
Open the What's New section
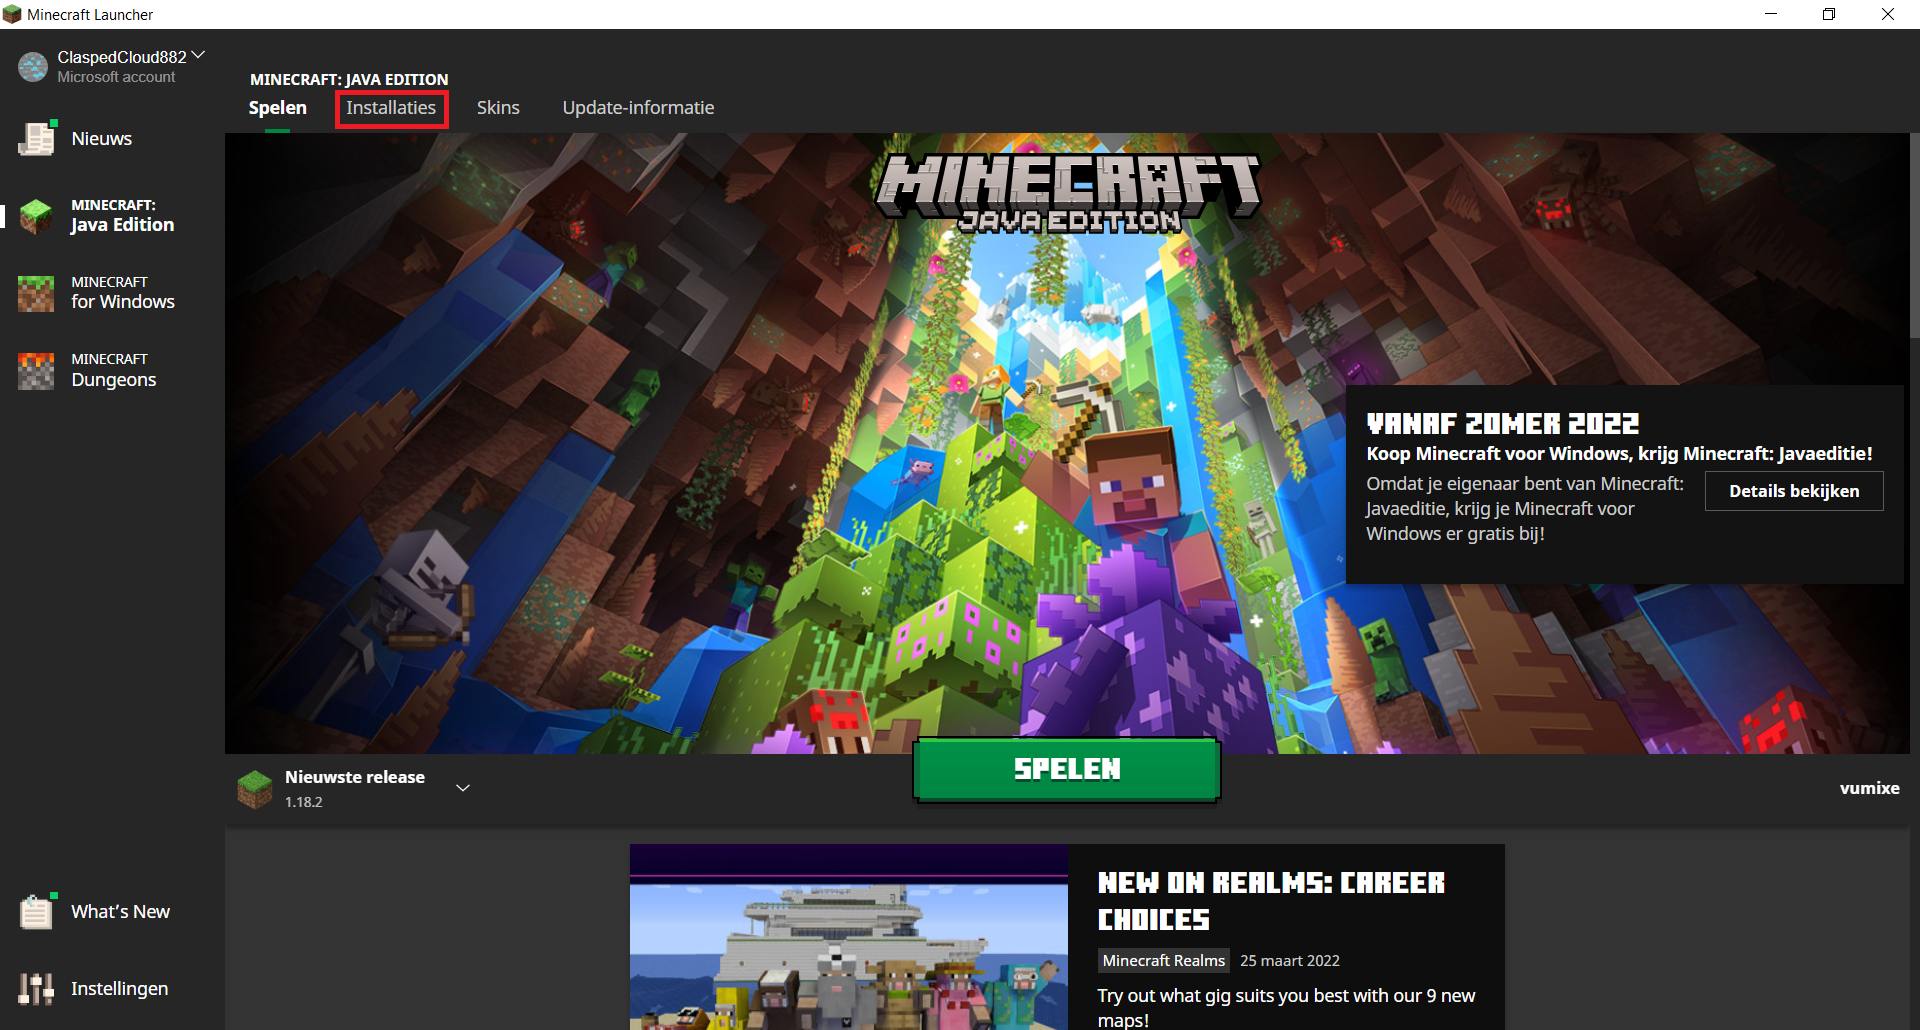[x=120, y=911]
